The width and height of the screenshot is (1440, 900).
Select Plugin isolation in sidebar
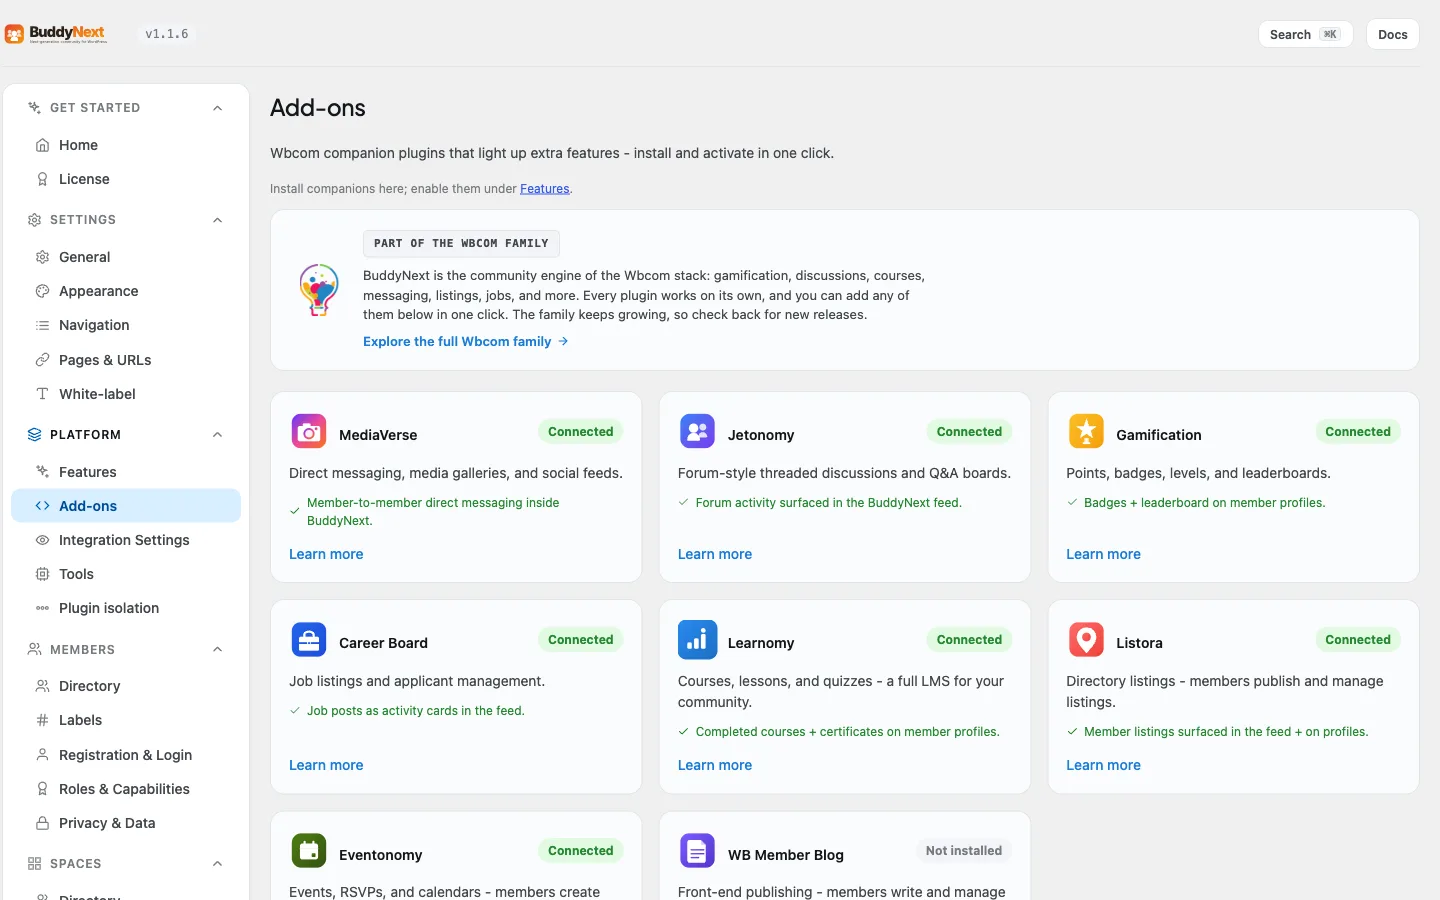(126, 608)
